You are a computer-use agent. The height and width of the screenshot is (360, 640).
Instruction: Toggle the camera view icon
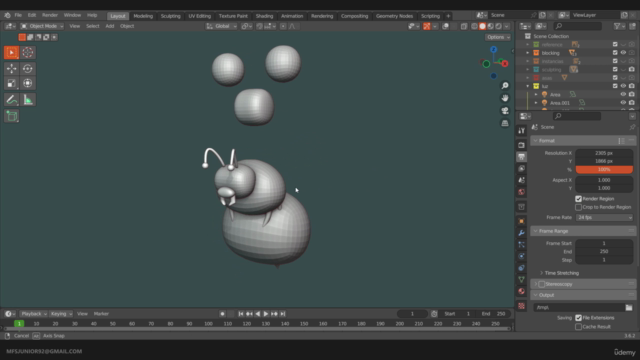coord(505,111)
